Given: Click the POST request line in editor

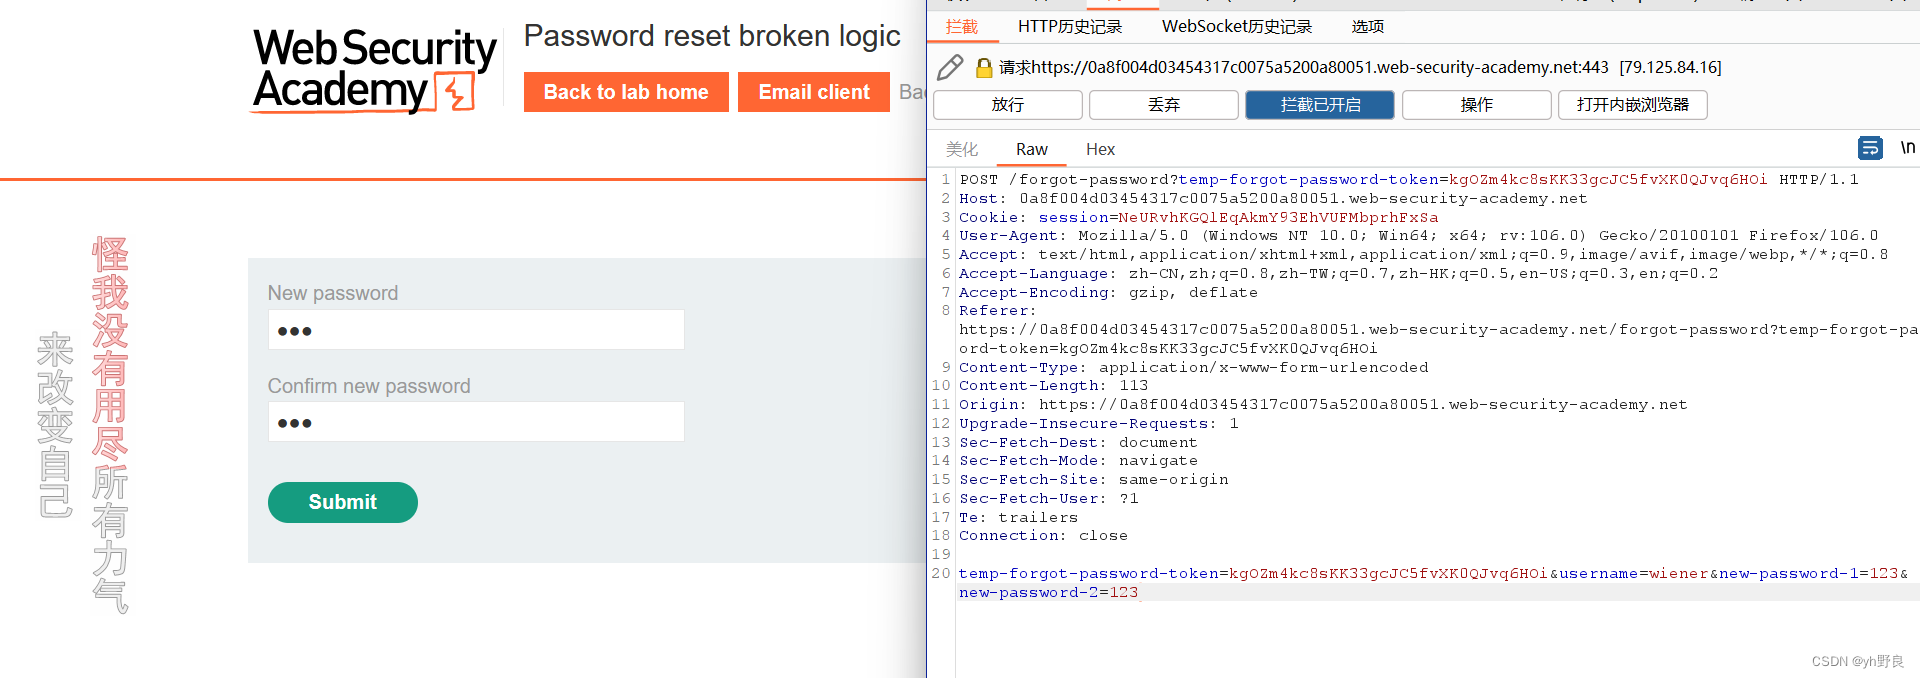Looking at the screenshot, I should pyautogui.click(x=1409, y=180).
